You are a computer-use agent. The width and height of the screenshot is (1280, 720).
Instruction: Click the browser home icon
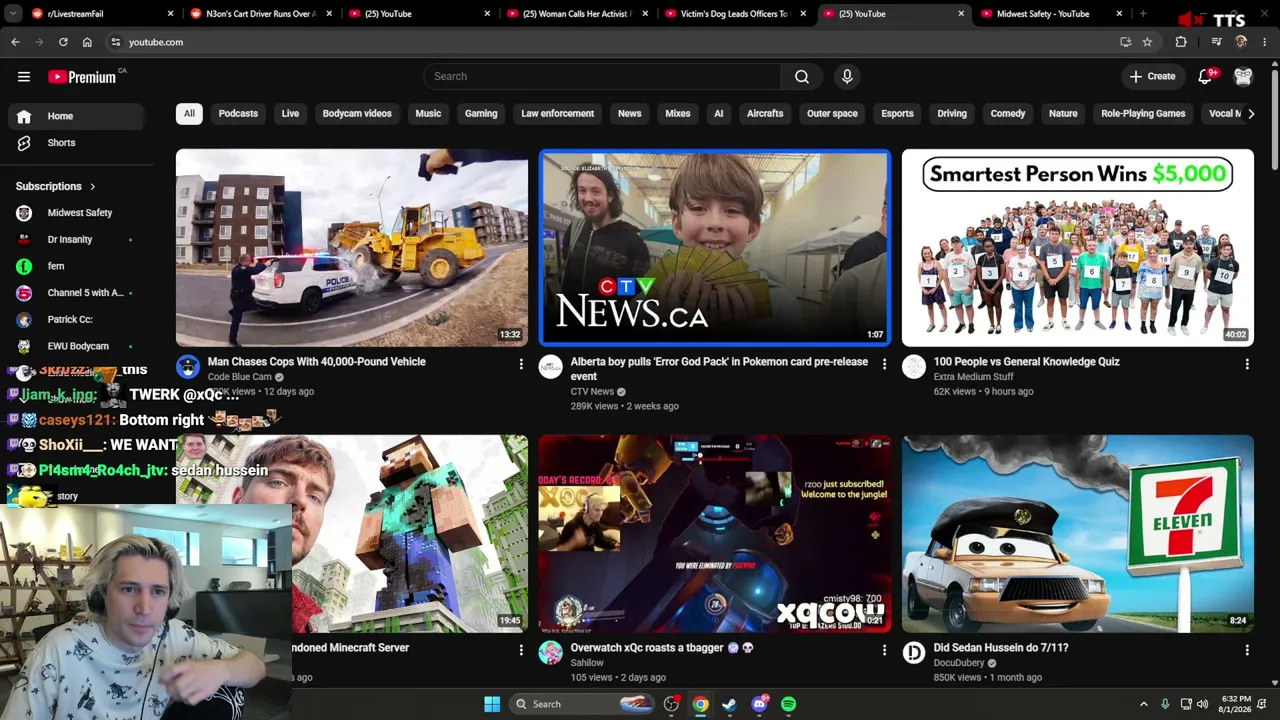[x=87, y=42]
